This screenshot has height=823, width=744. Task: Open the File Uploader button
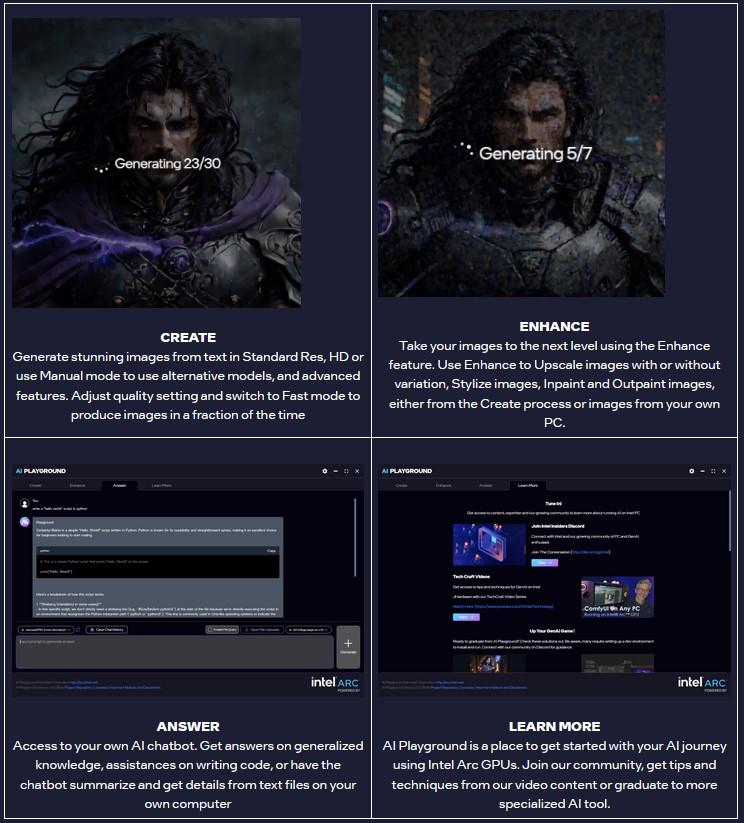(x=263, y=630)
